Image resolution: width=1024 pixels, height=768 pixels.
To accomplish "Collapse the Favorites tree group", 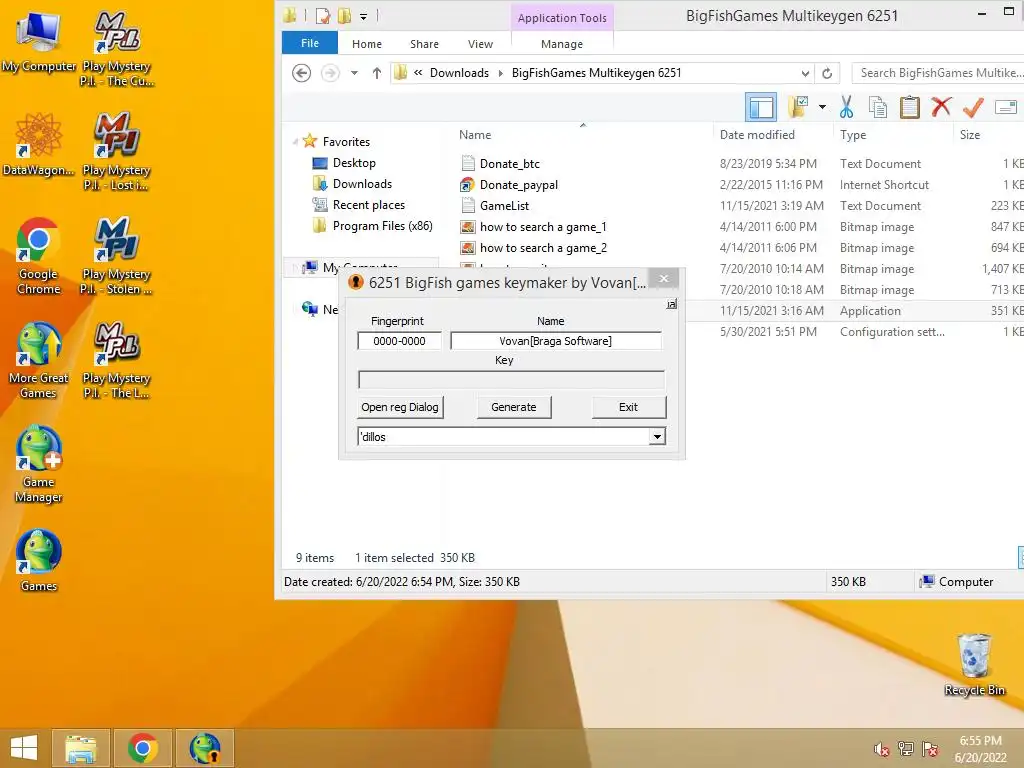I will pos(295,142).
